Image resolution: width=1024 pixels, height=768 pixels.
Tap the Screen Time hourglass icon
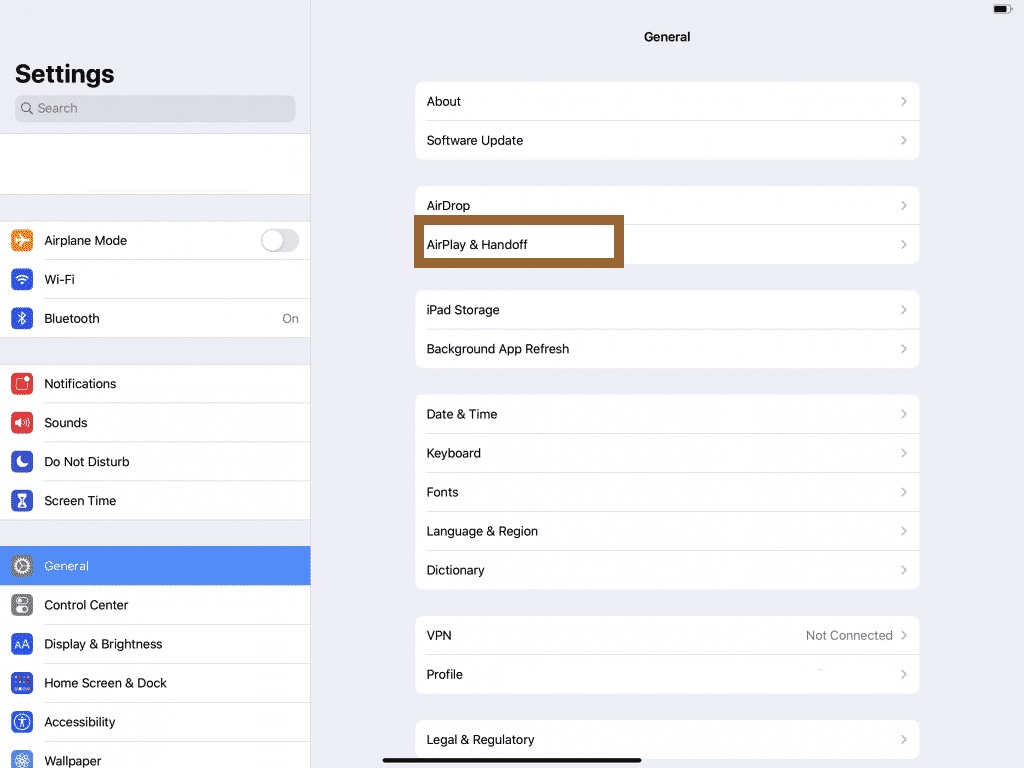[22, 501]
